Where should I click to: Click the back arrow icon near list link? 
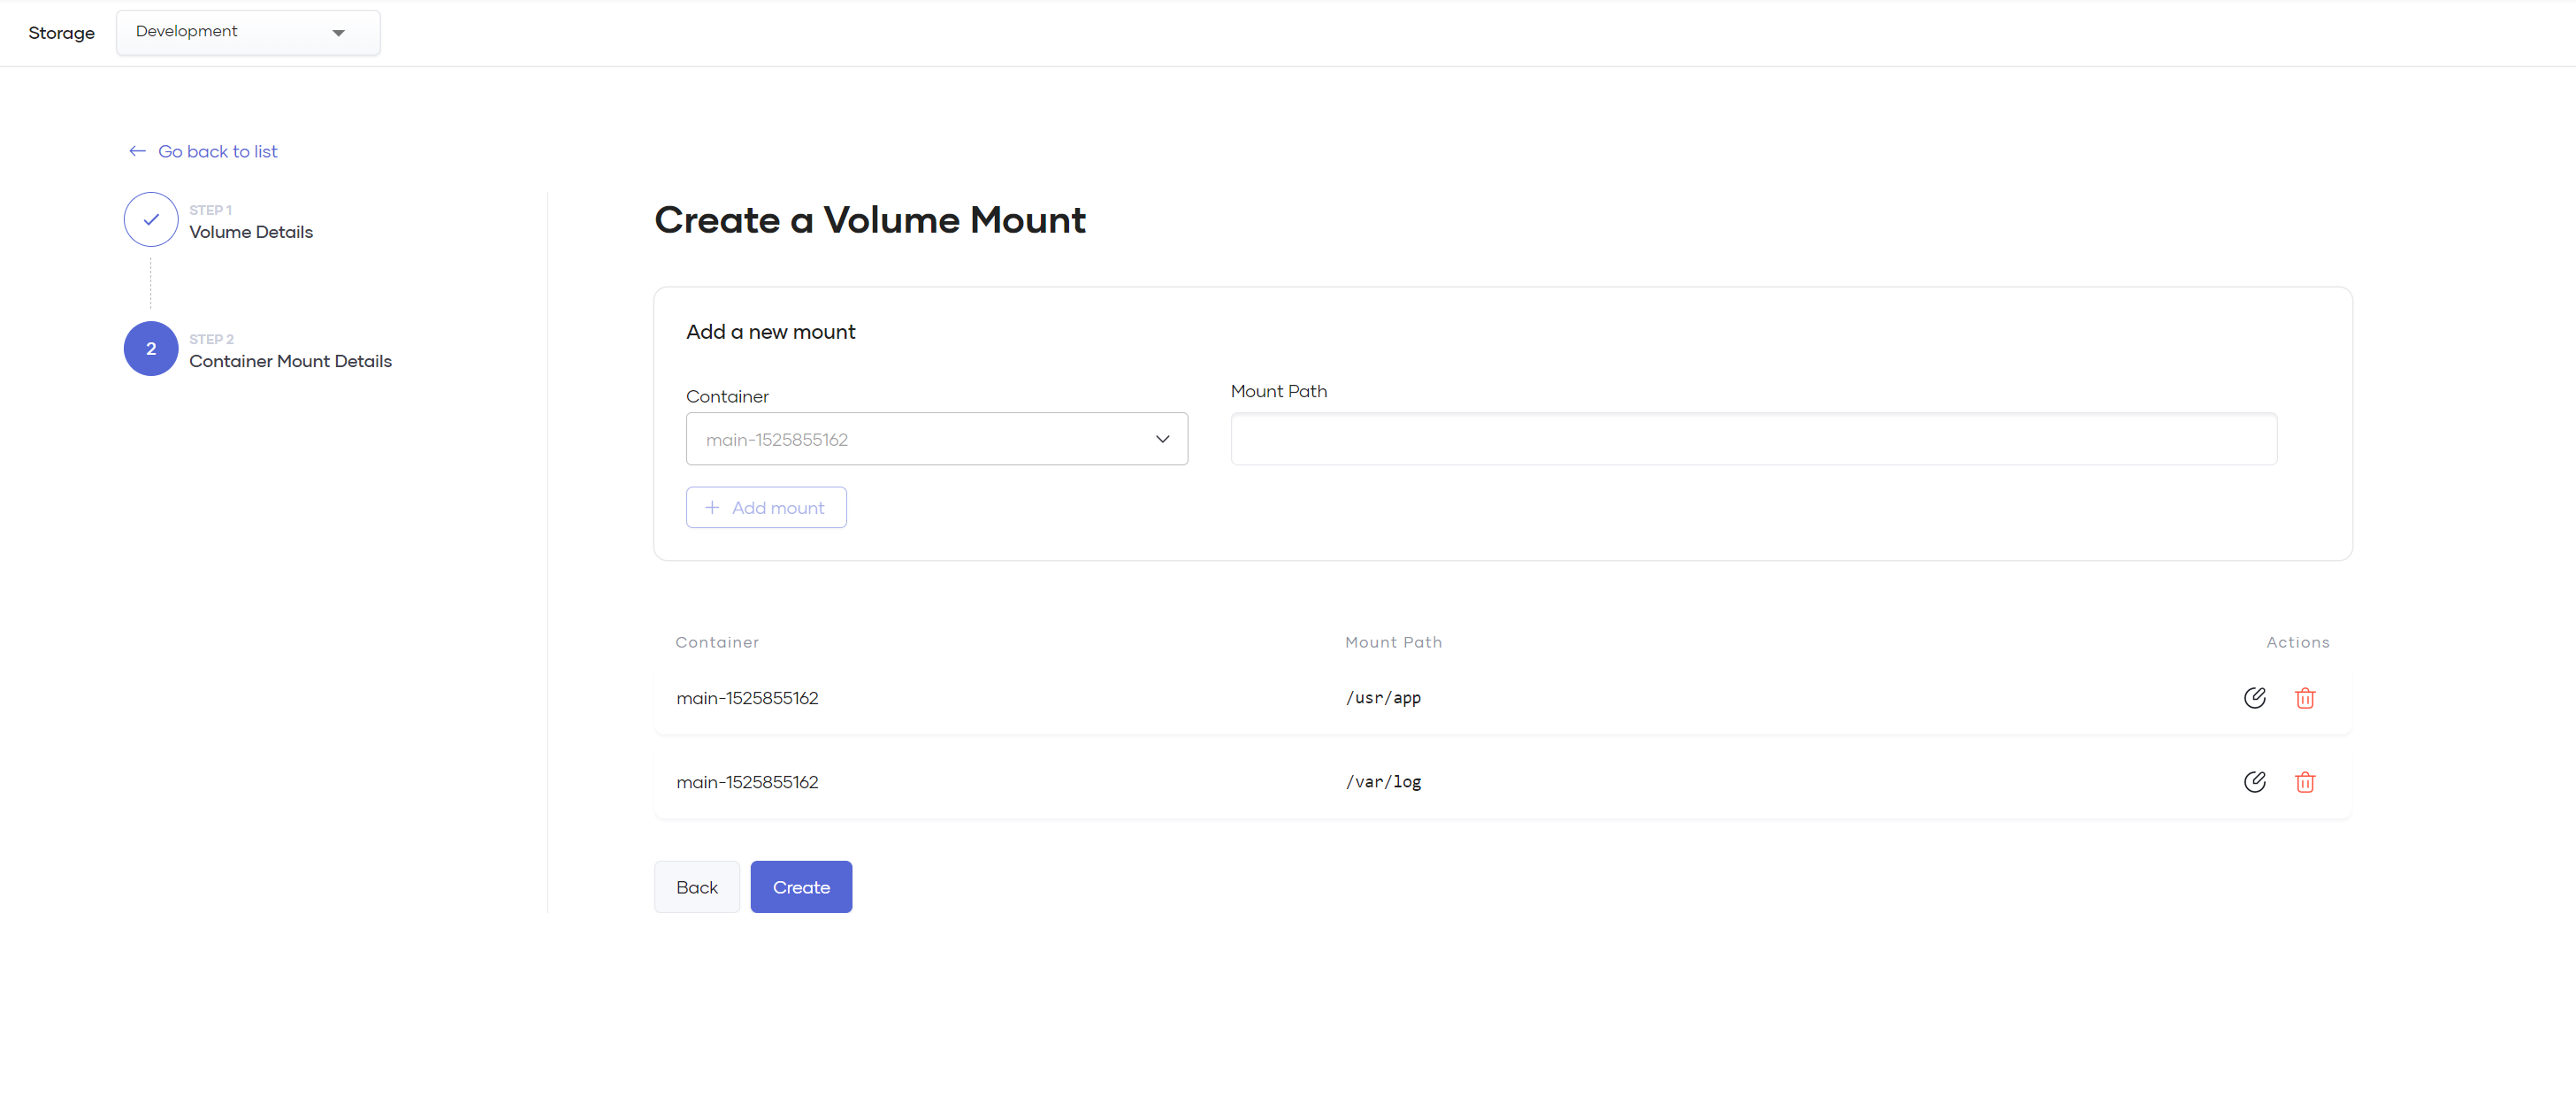point(137,151)
